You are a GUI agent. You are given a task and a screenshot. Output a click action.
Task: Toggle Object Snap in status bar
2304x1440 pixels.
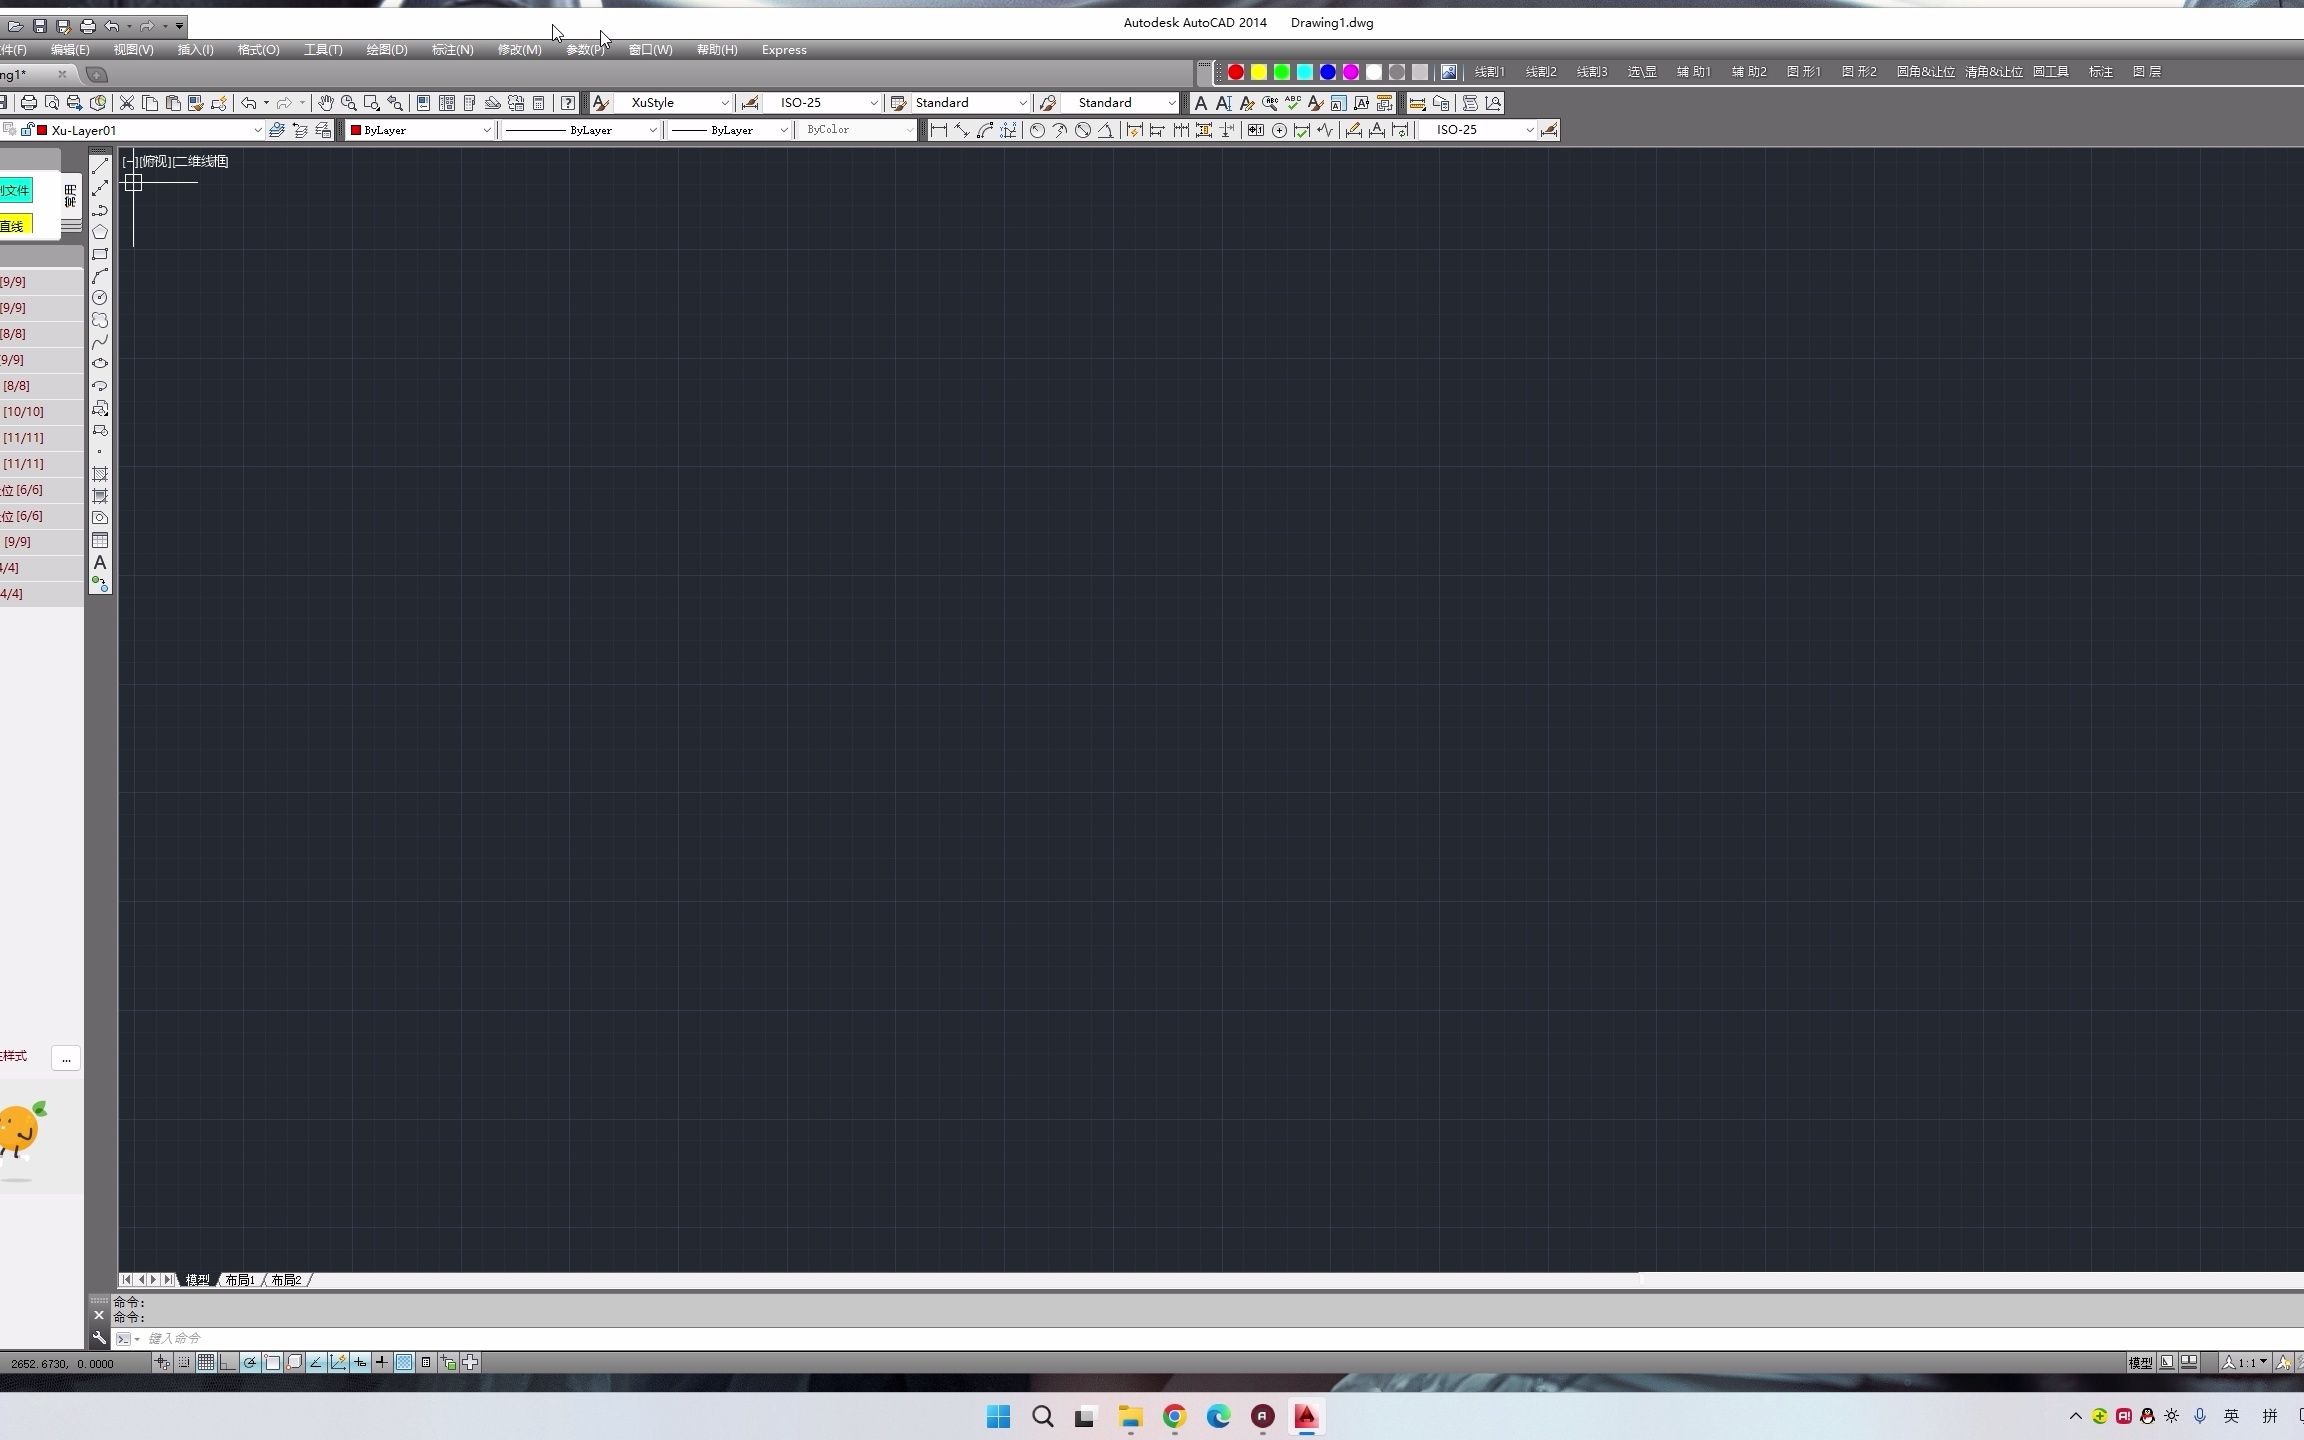pos(272,1362)
